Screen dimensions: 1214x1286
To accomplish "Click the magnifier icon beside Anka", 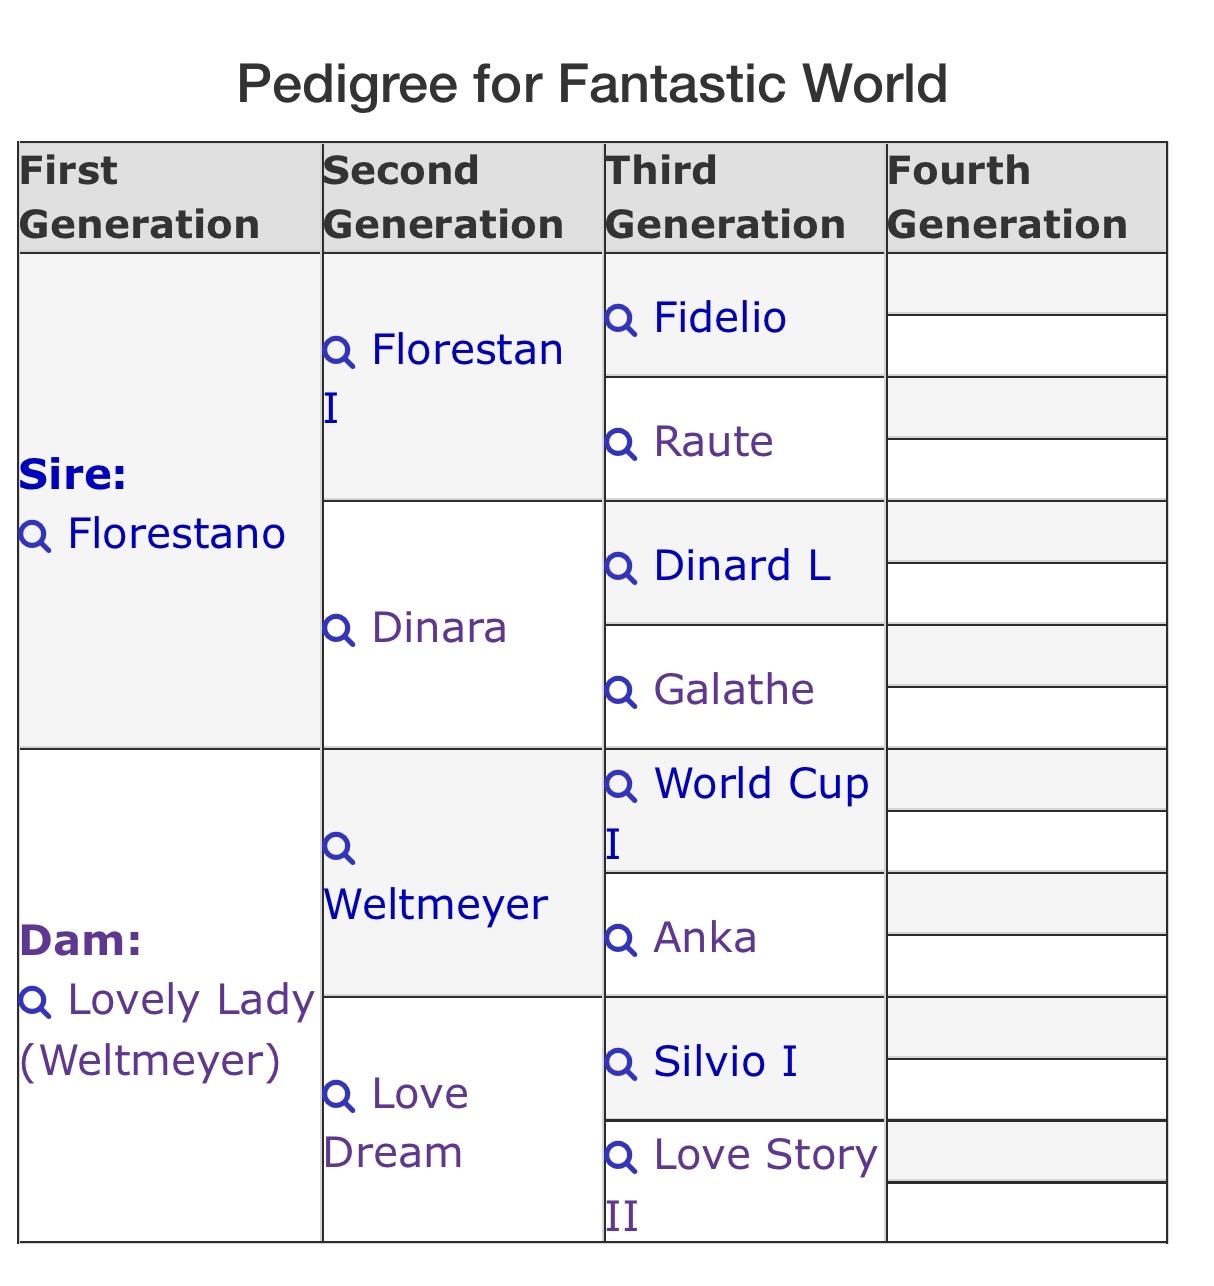I will pyautogui.click(x=621, y=940).
